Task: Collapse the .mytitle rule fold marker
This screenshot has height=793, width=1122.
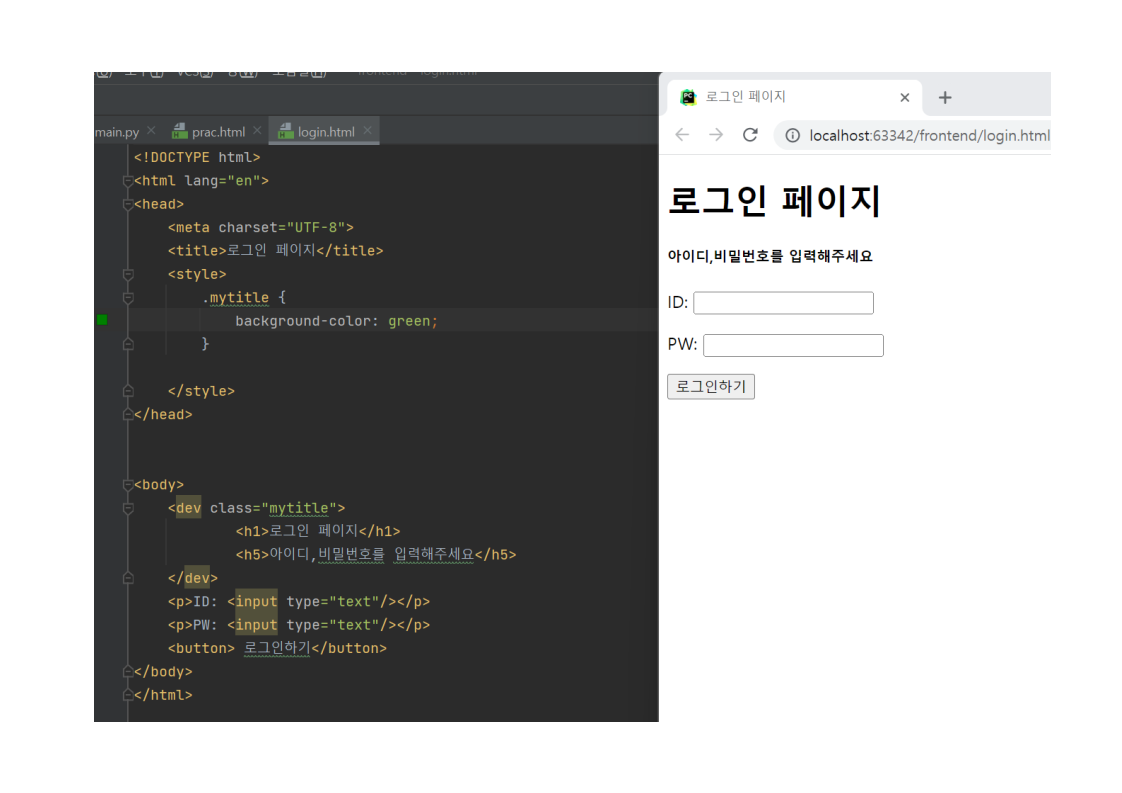Action: [x=128, y=298]
